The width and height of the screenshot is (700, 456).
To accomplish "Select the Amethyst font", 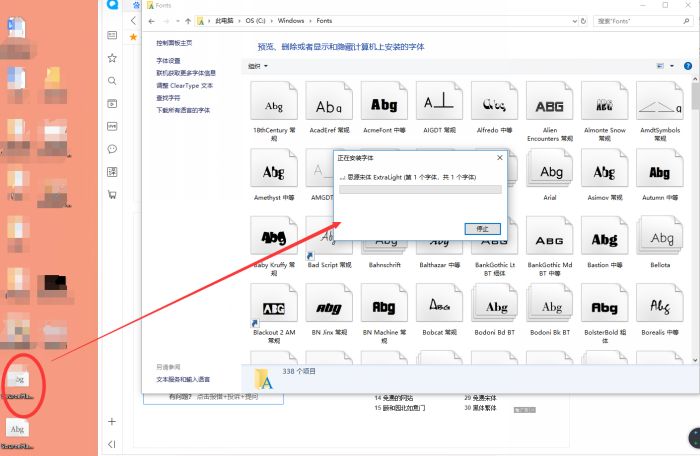I will pyautogui.click(x=274, y=175).
